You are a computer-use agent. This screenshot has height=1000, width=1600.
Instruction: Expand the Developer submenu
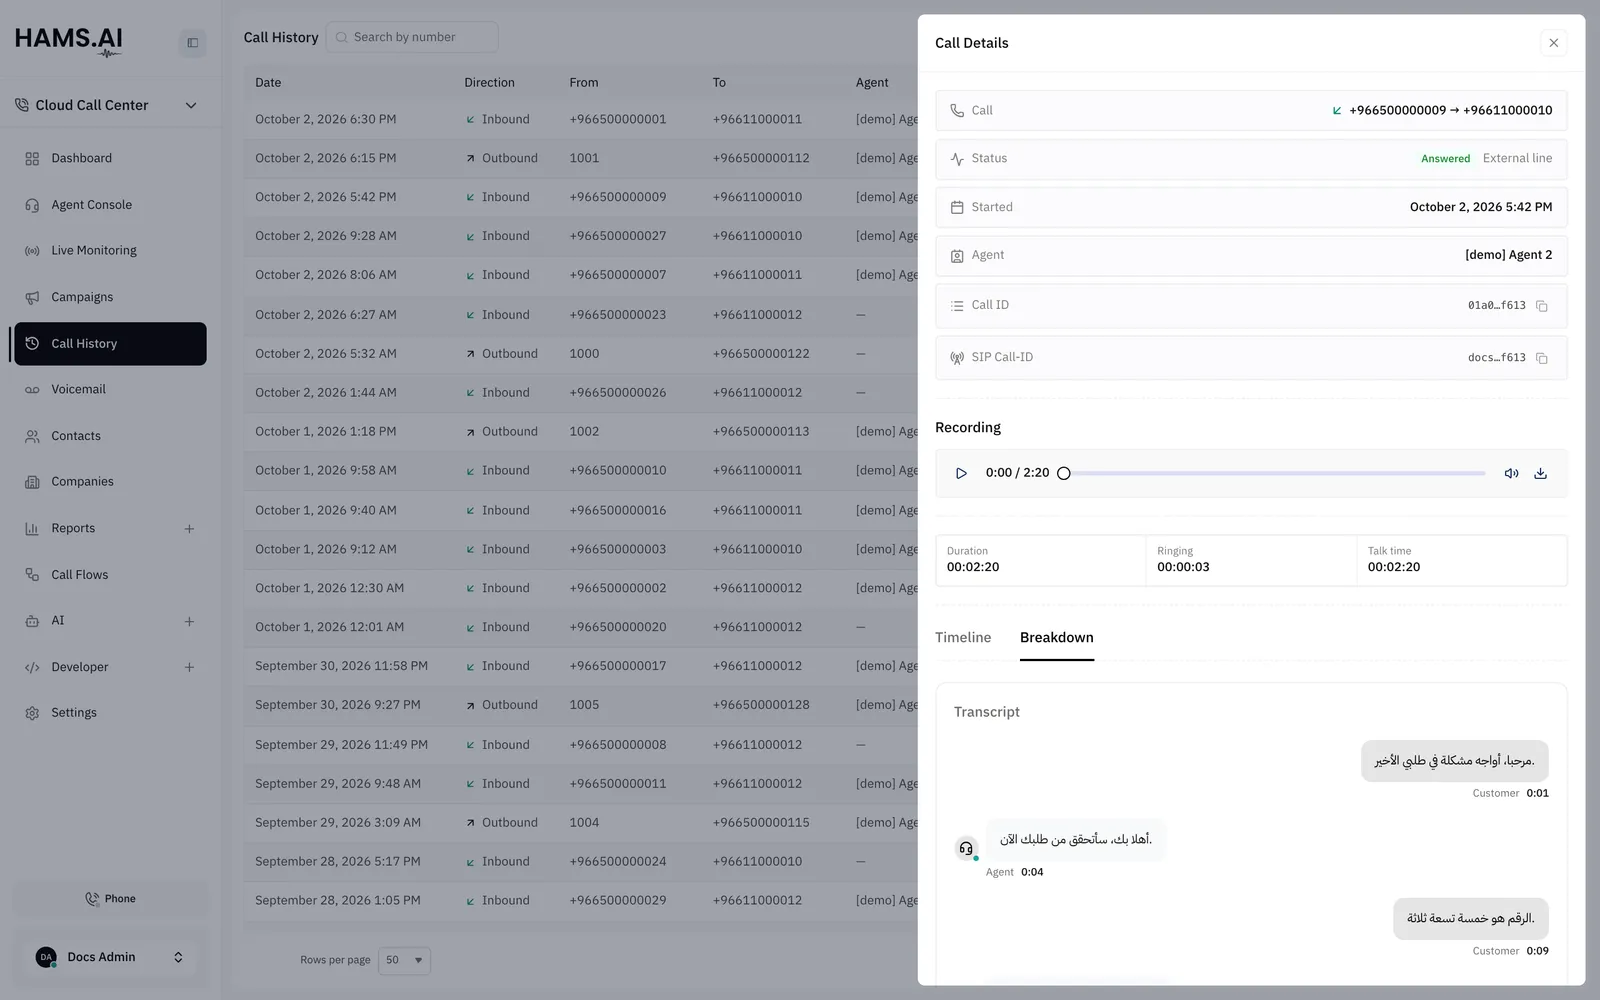[x=189, y=668]
